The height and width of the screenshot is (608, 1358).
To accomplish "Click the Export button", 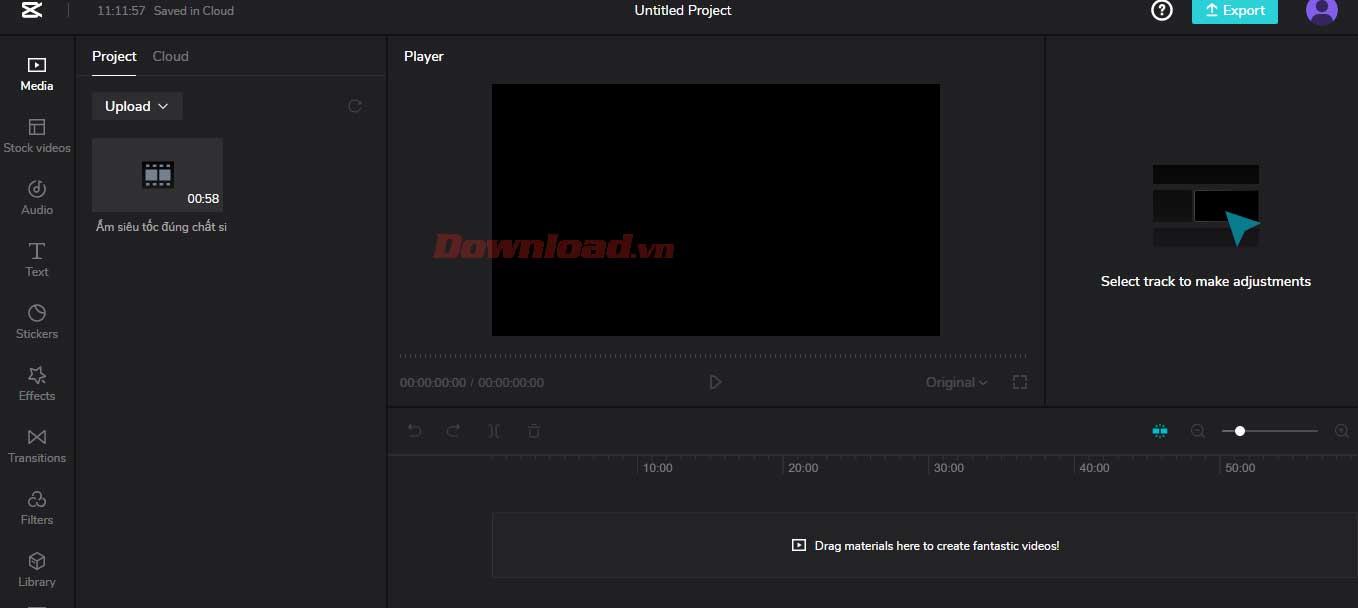I will pos(1234,11).
